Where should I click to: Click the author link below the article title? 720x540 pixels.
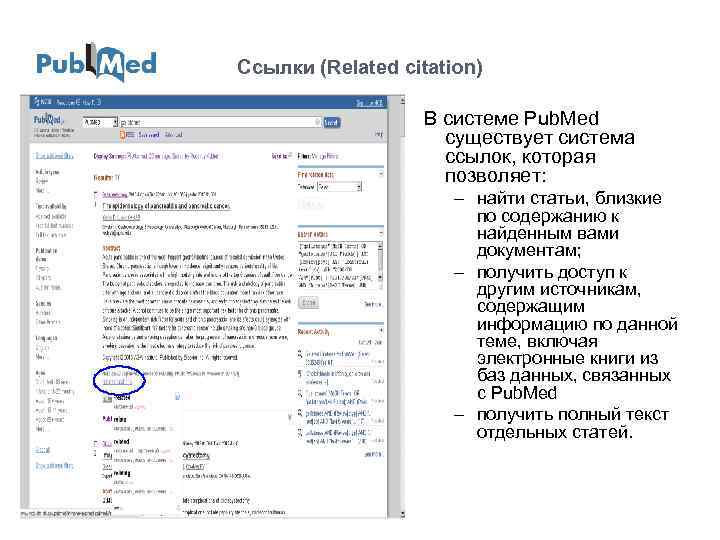pos(121,217)
